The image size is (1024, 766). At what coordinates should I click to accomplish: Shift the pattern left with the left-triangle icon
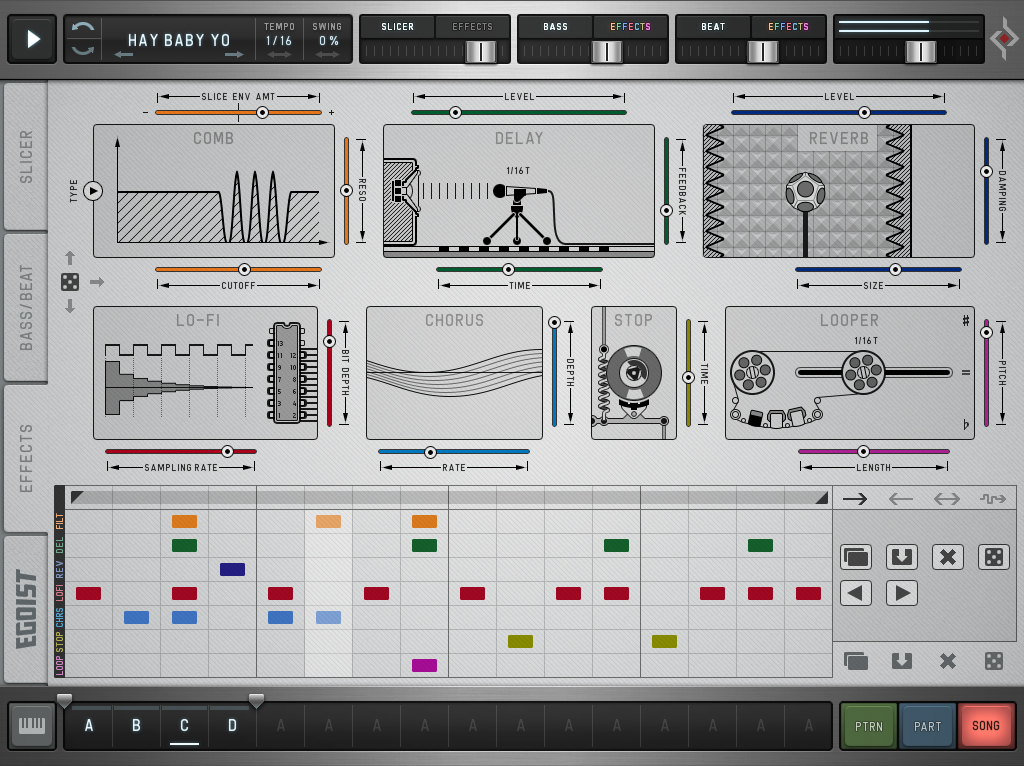[x=855, y=592]
